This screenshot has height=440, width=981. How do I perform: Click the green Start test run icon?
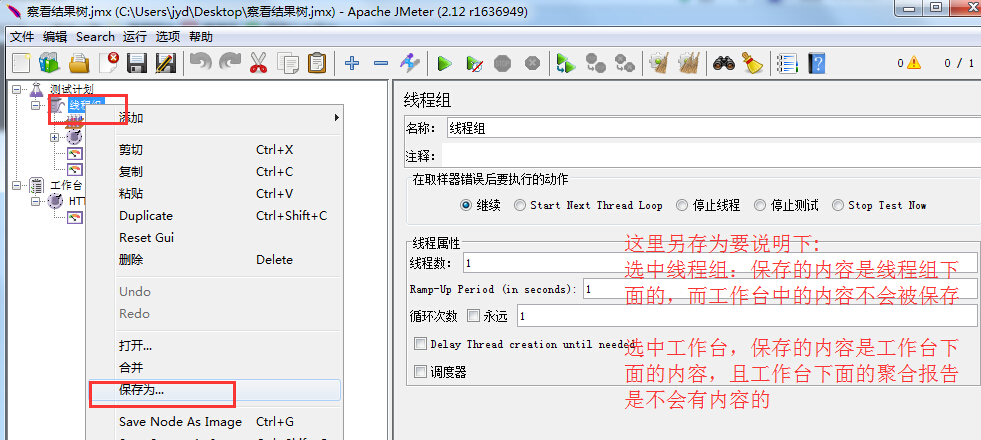[x=445, y=63]
